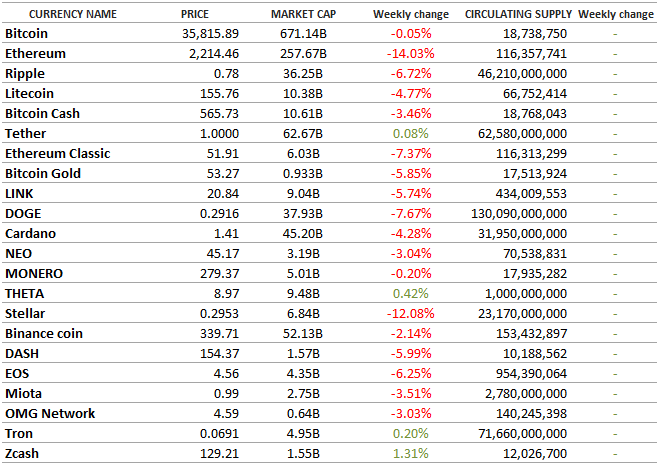Viewport: 661px width, 464px height.
Task: Click Ethereum market cap 257.67B
Action: (x=304, y=54)
